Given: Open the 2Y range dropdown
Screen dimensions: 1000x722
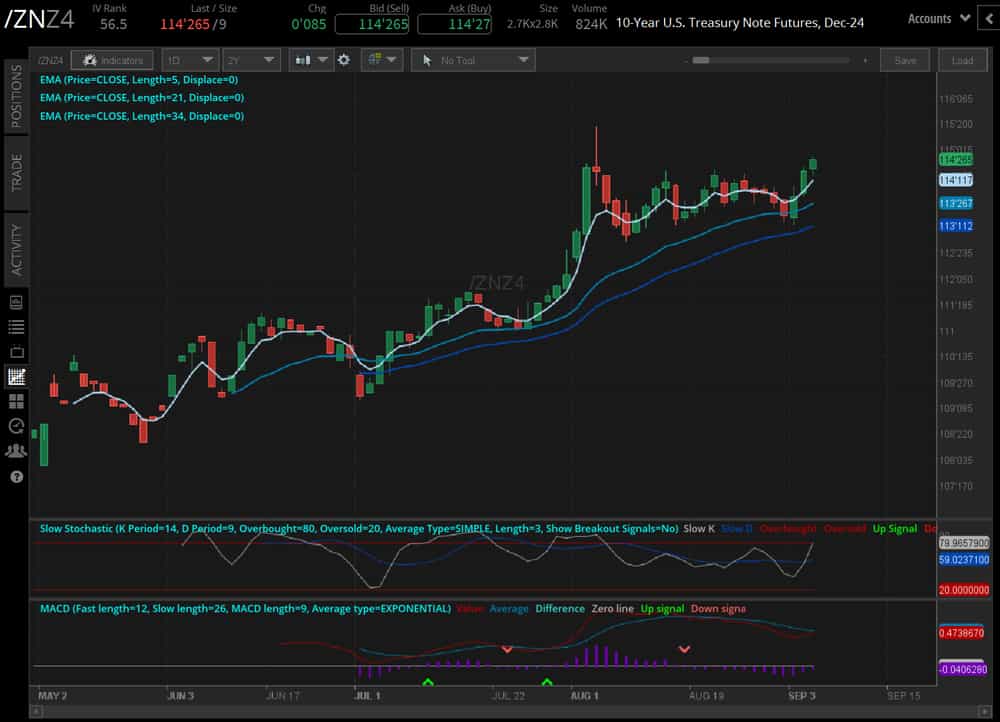Looking at the screenshot, I should pos(250,60).
